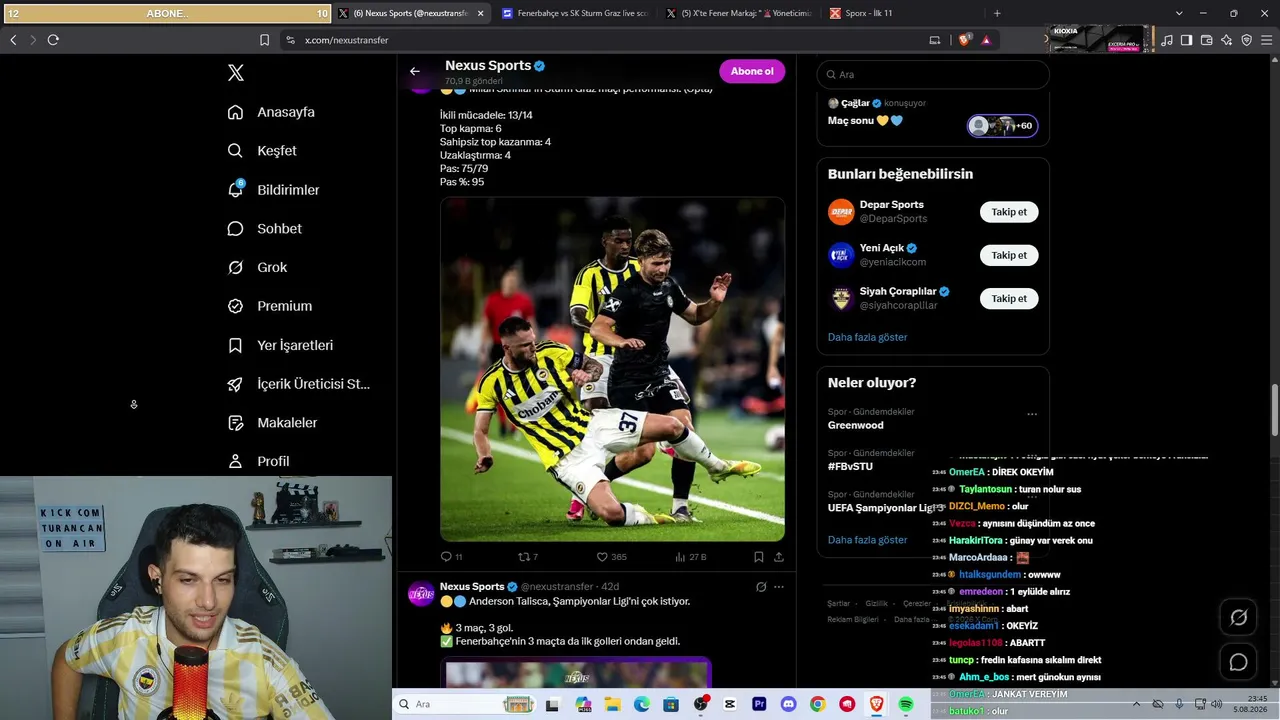The image size is (1280, 720).
Task: Toggle the browser sidebar panel
Action: point(1186,40)
